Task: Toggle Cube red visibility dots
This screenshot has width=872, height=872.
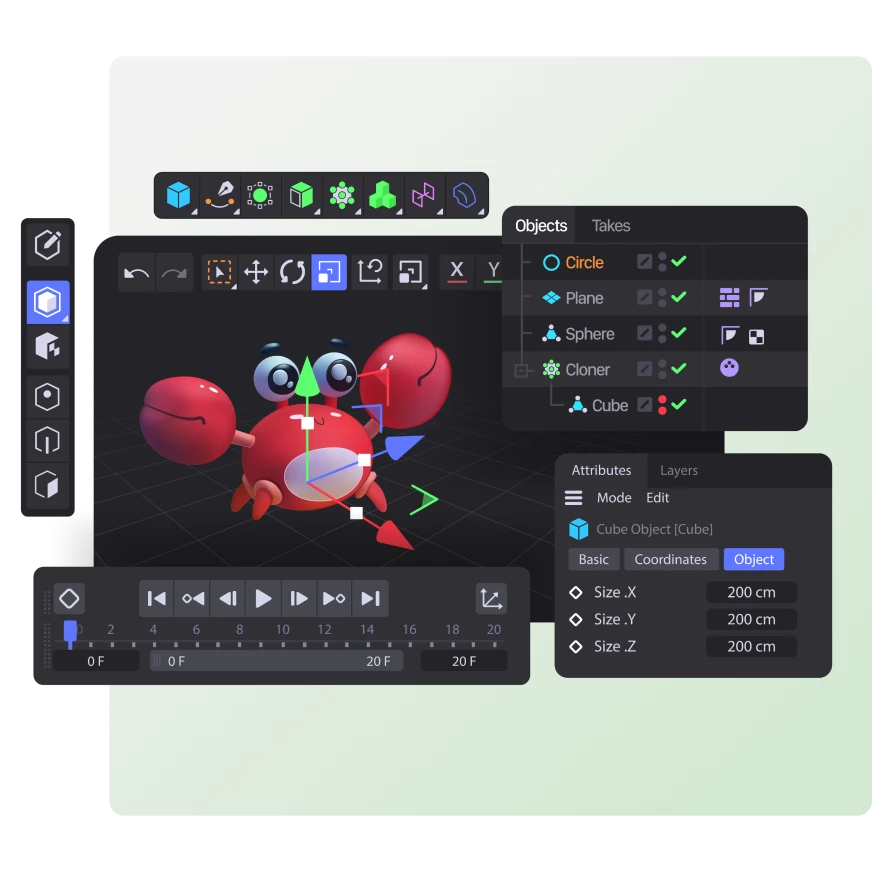Action: pyautogui.click(x=662, y=405)
